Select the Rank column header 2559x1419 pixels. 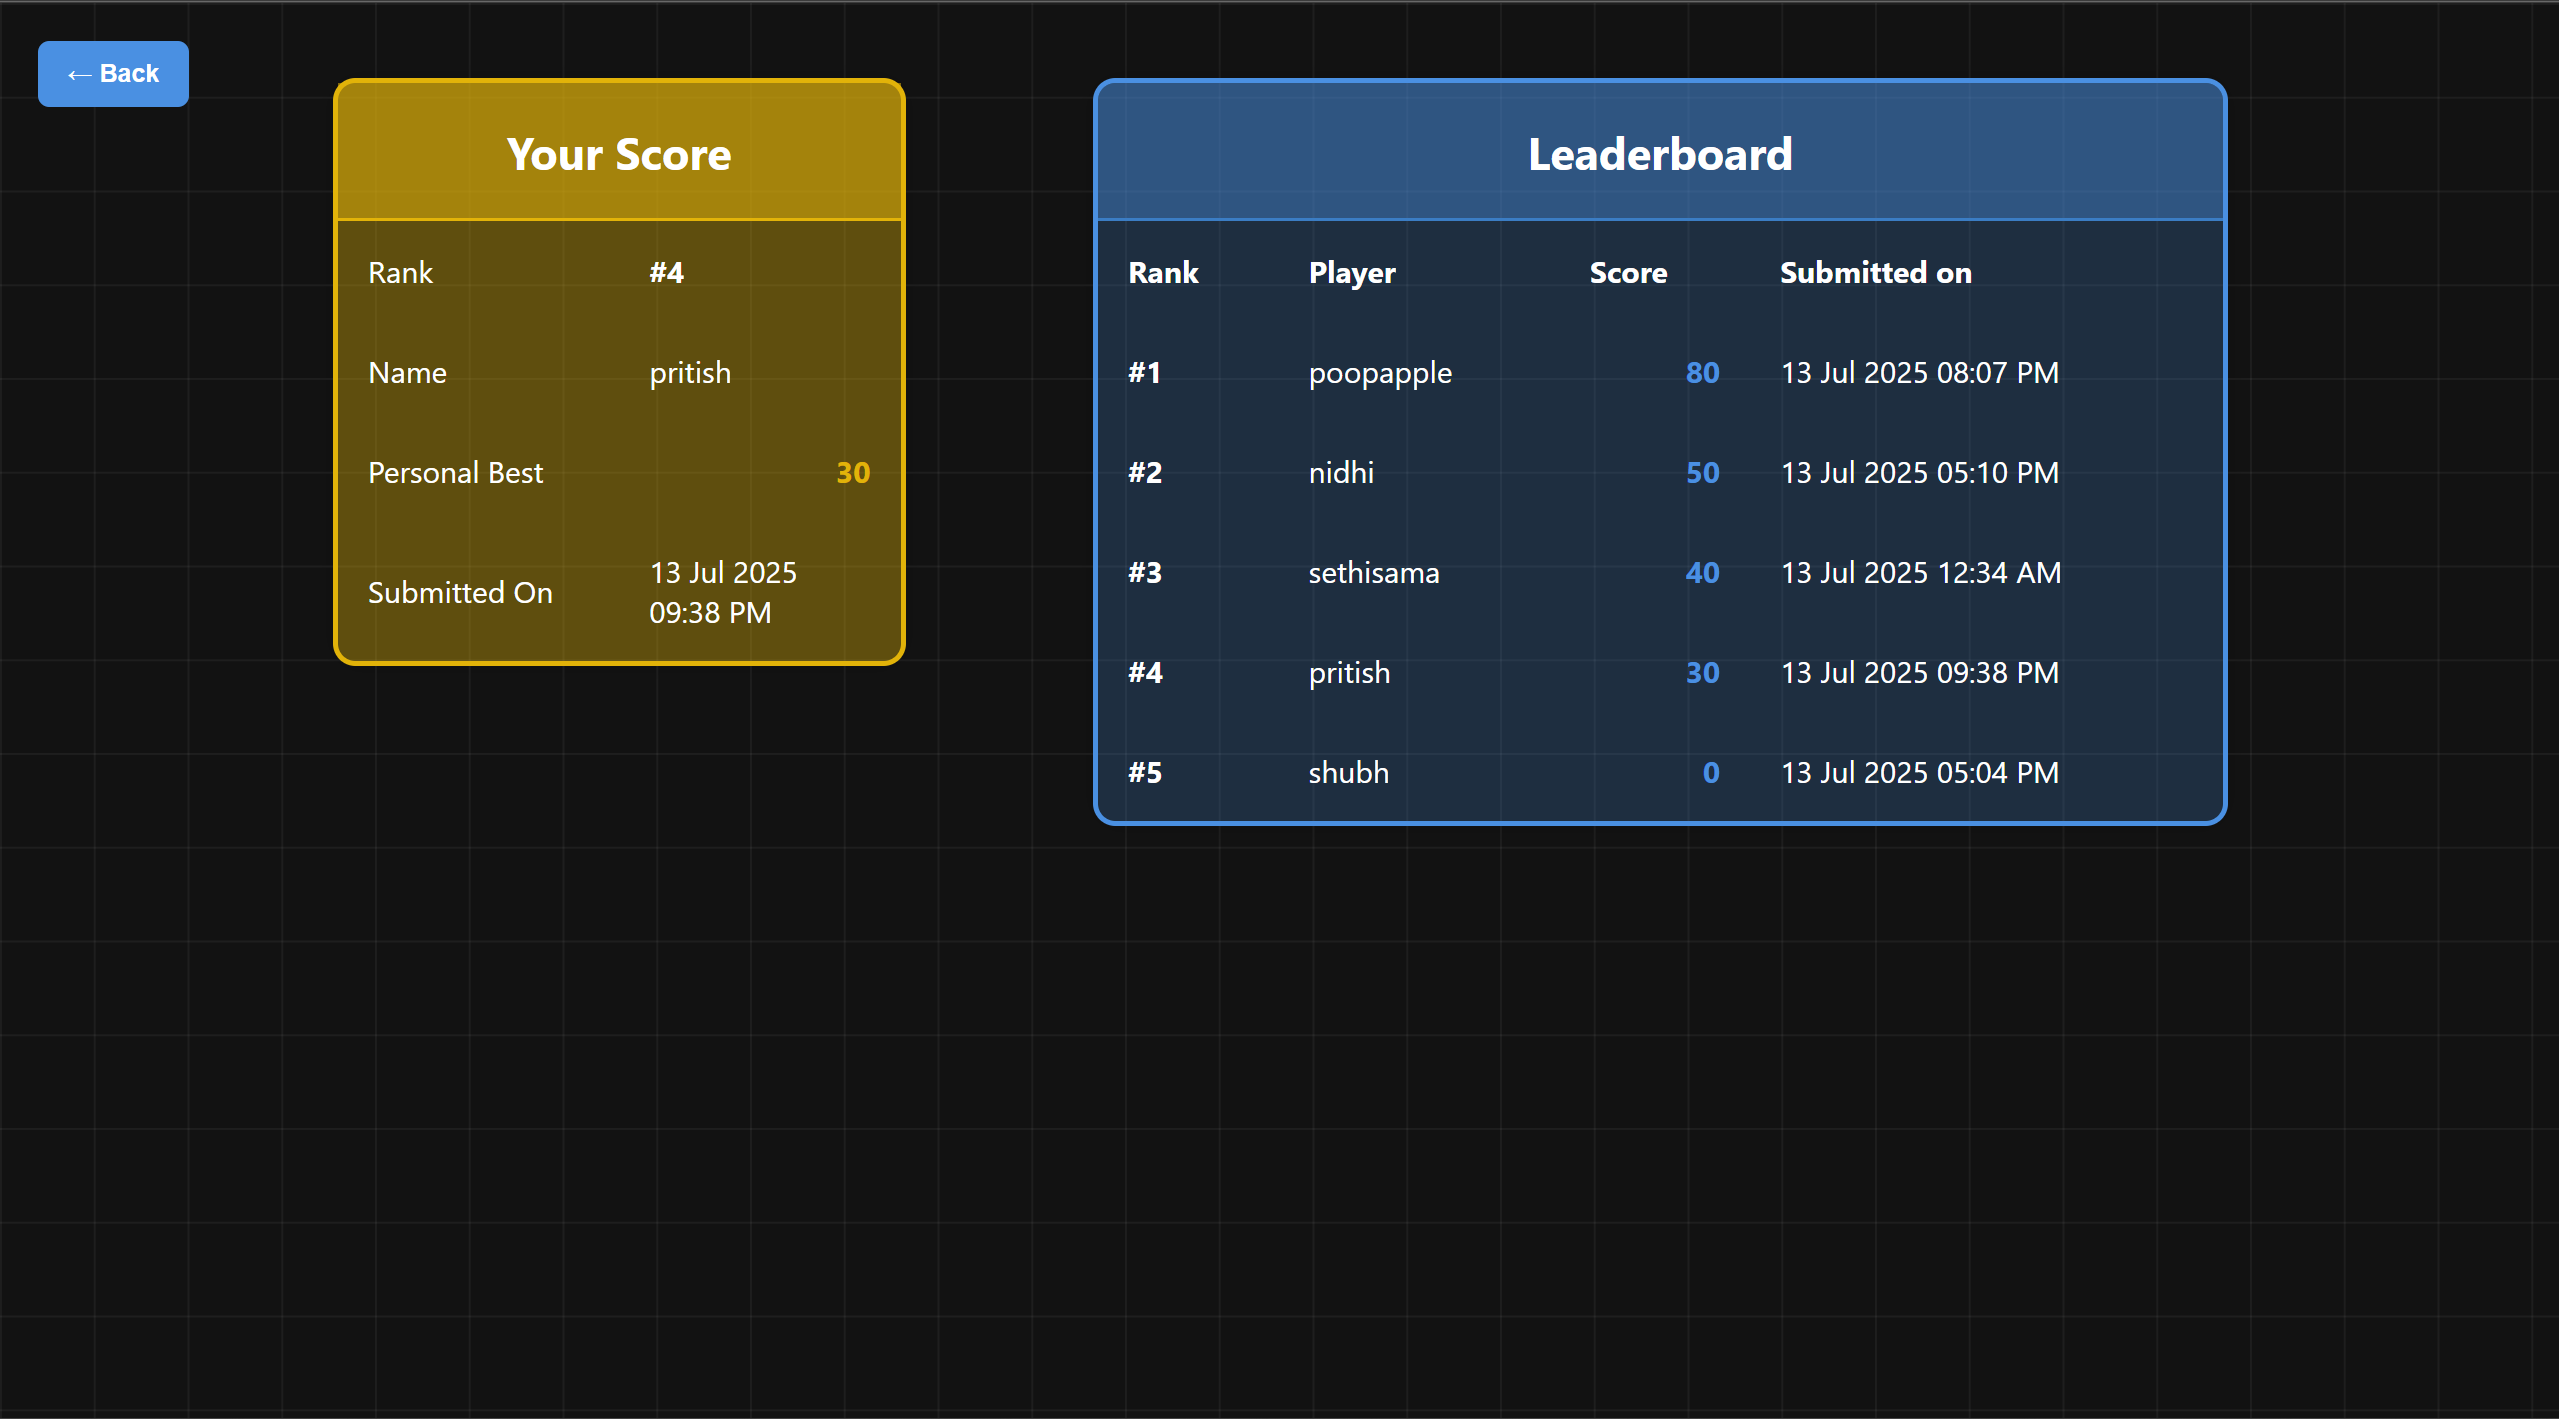pyautogui.click(x=1163, y=273)
